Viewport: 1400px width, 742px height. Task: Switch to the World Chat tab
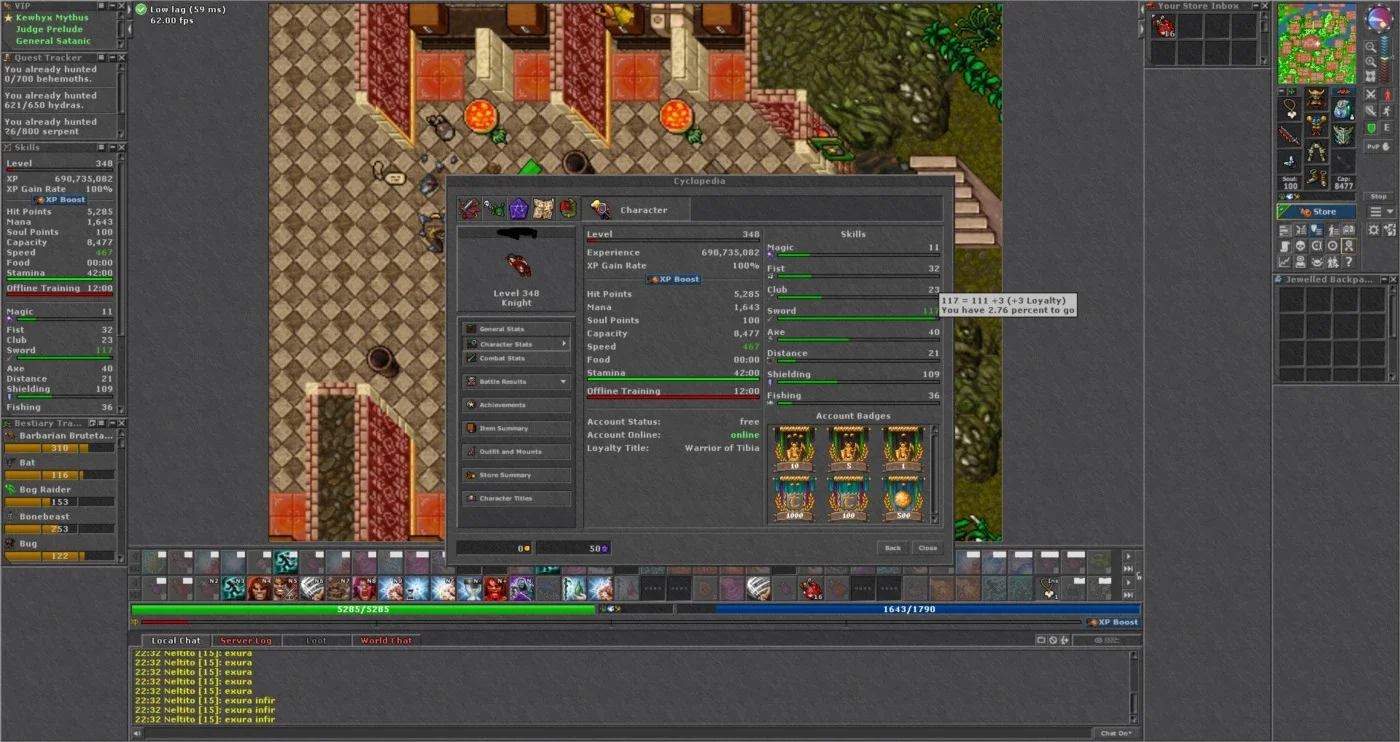point(386,640)
